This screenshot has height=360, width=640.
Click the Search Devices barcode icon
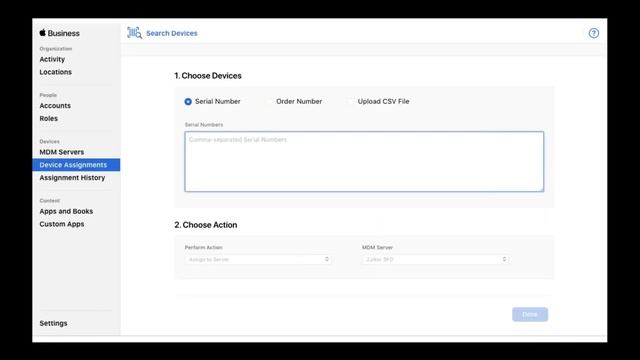pyautogui.click(x=134, y=33)
